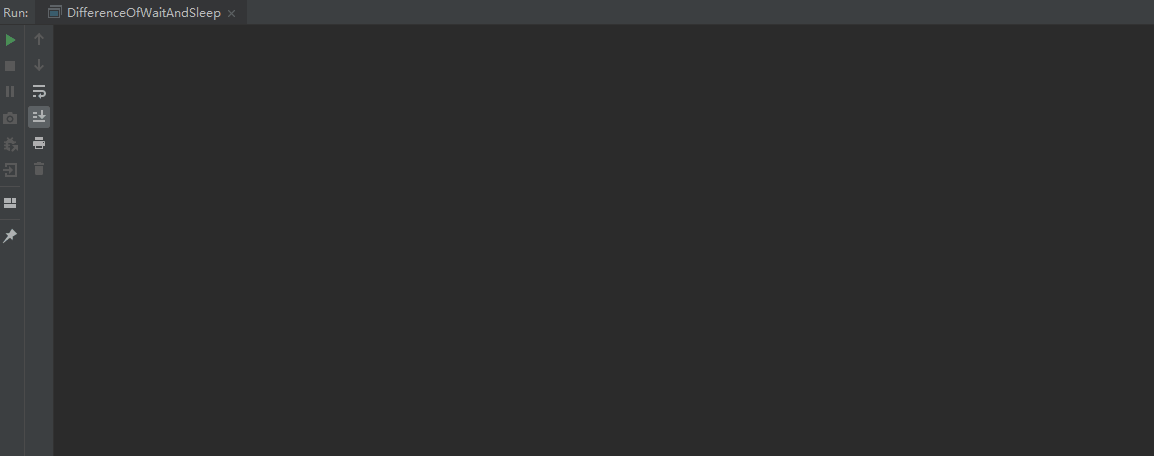Select the DifferenceOfWaitAndSleep run tab
This screenshot has height=456, width=1154.
pos(144,13)
